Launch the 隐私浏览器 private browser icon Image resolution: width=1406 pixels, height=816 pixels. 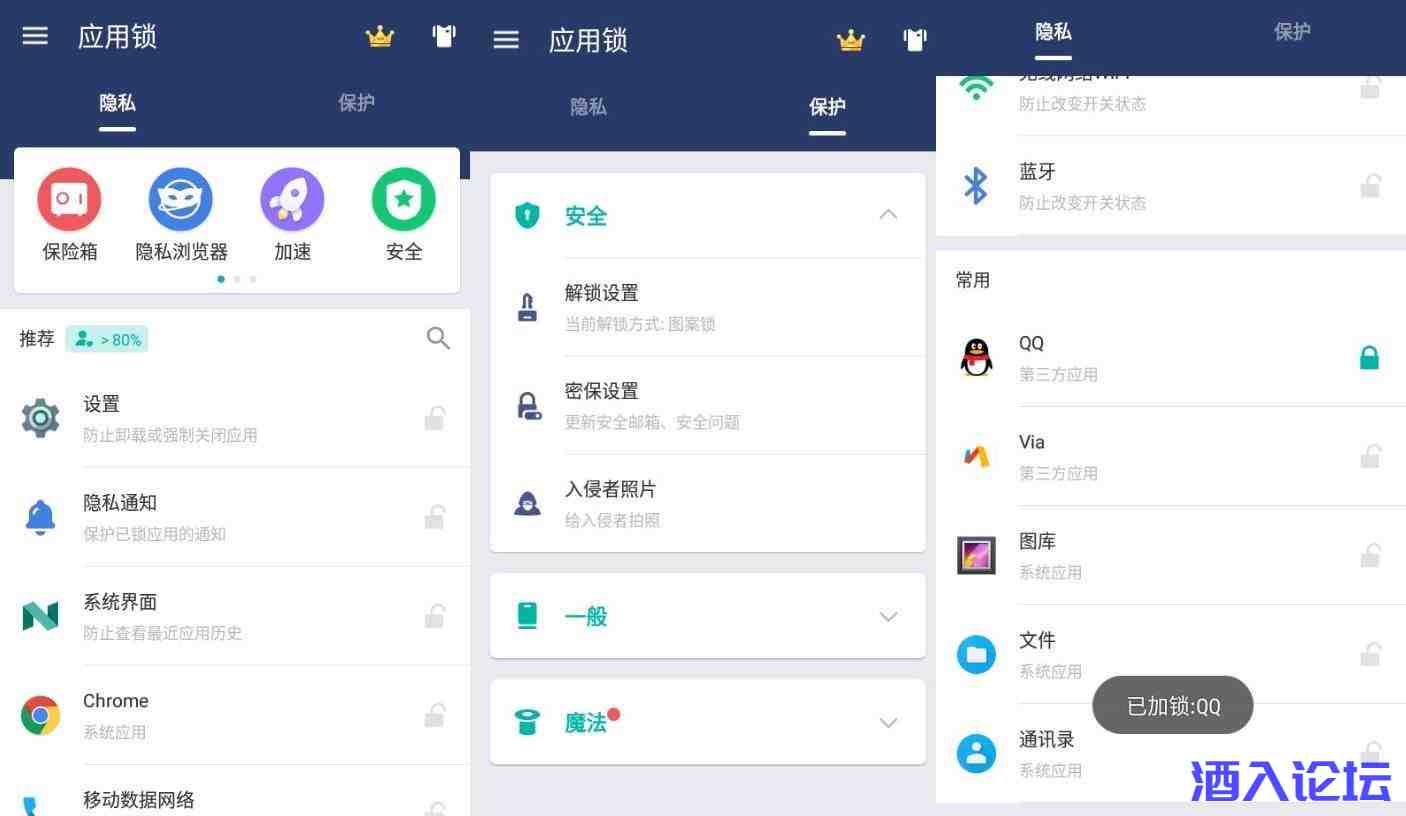coord(181,199)
